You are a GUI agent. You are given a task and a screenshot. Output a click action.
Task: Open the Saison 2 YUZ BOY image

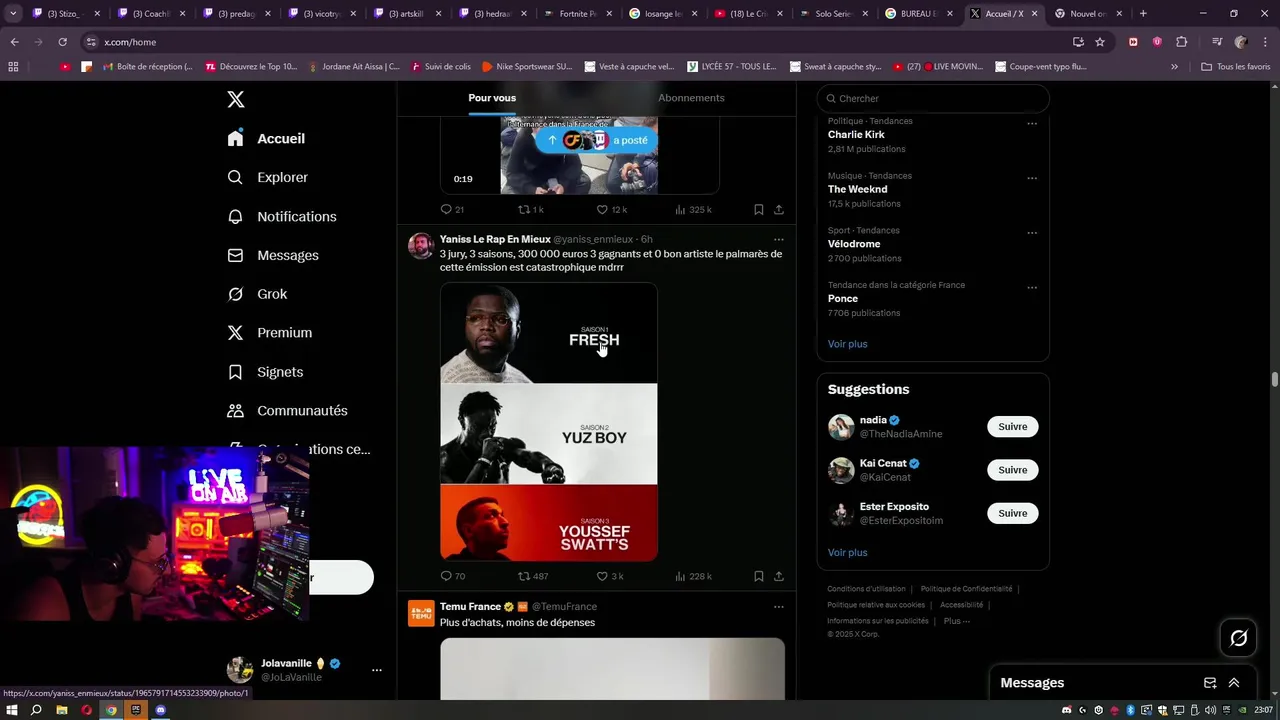coord(549,434)
